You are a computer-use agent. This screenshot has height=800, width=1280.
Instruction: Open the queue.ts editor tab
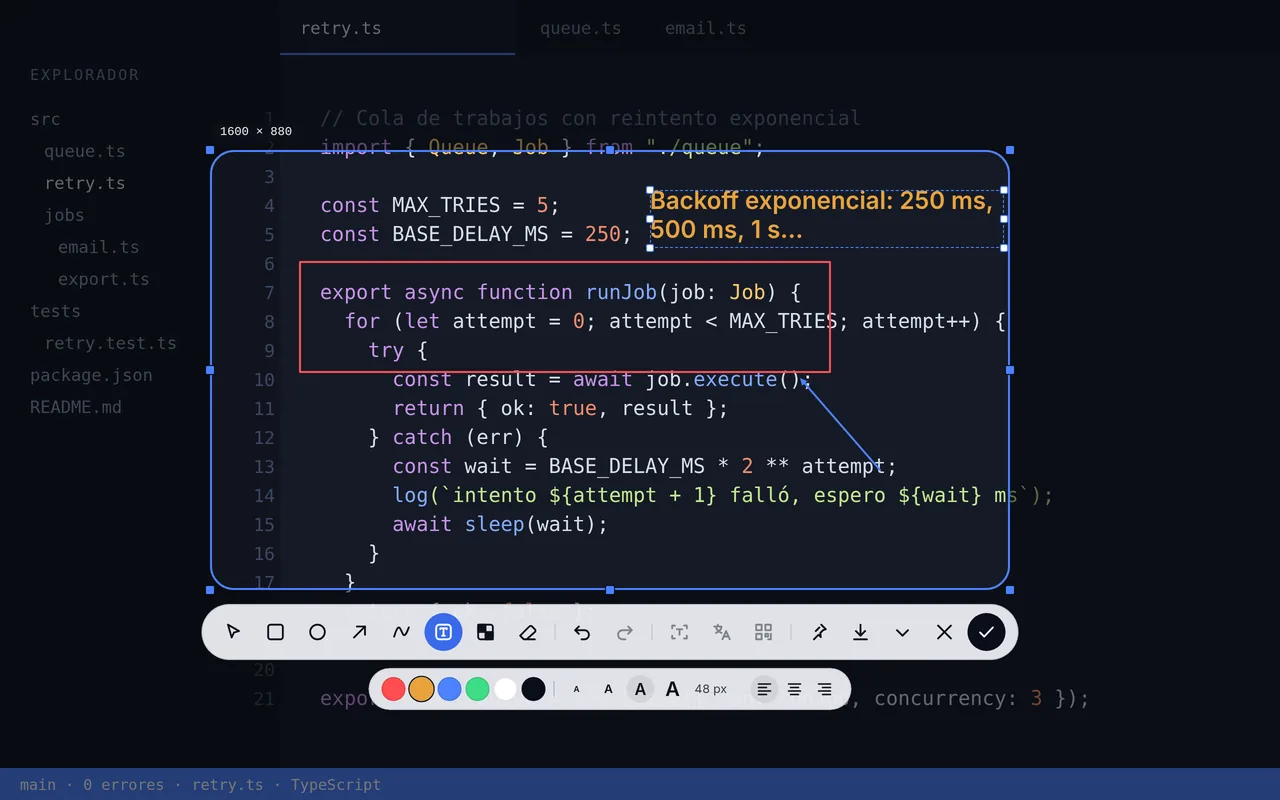click(581, 28)
